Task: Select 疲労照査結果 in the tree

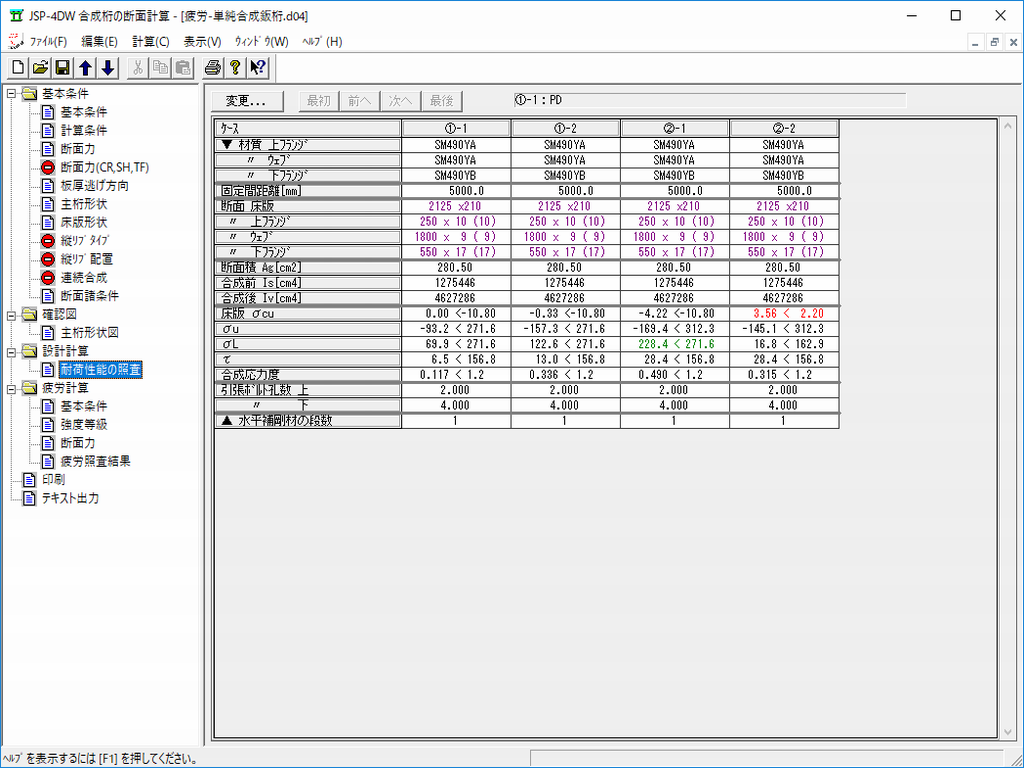Action: (x=95, y=461)
